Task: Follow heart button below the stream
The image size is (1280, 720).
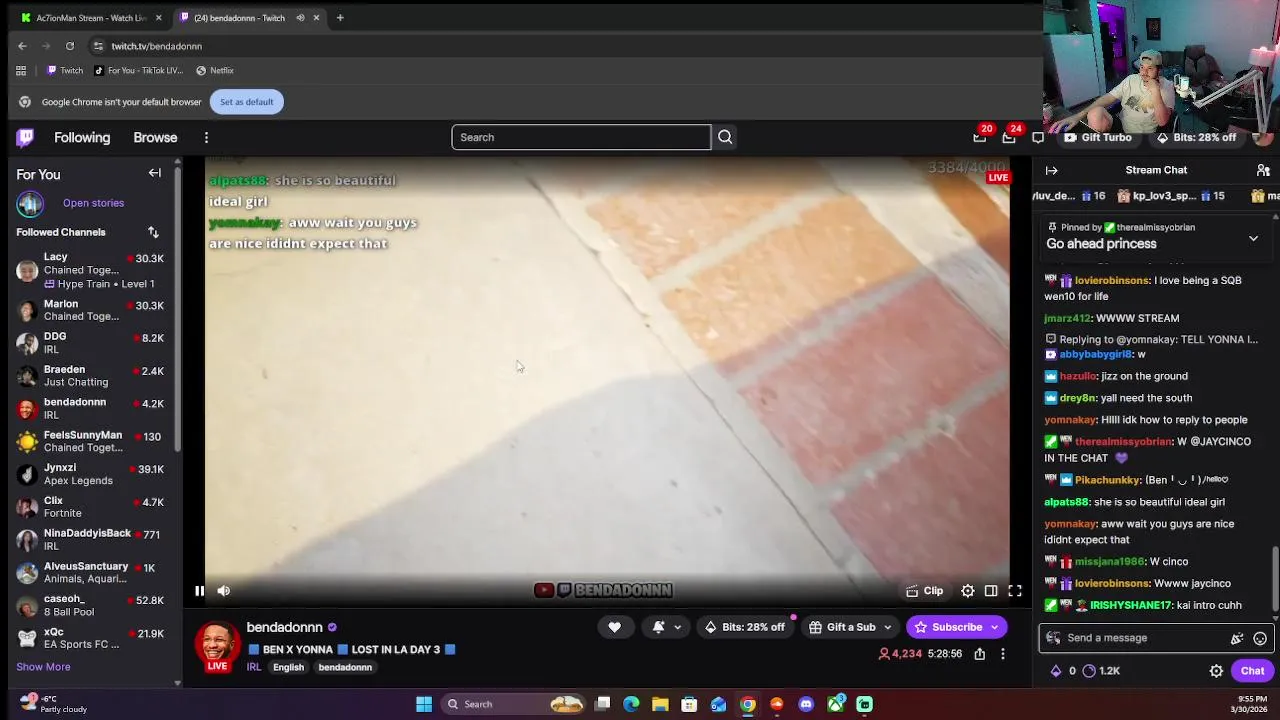Action: click(x=614, y=627)
